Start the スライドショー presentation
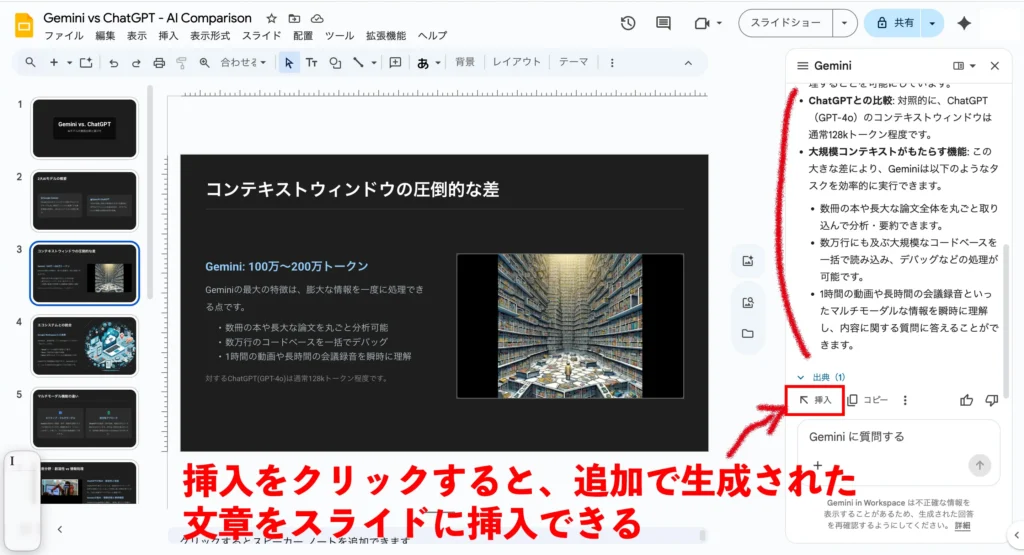 click(x=786, y=23)
